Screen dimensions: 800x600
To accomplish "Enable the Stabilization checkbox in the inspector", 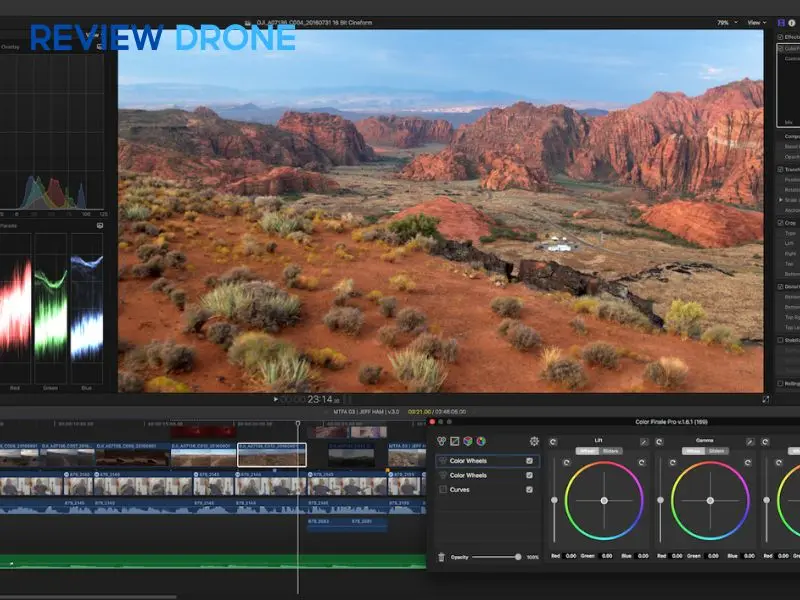I will pos(780,340).
